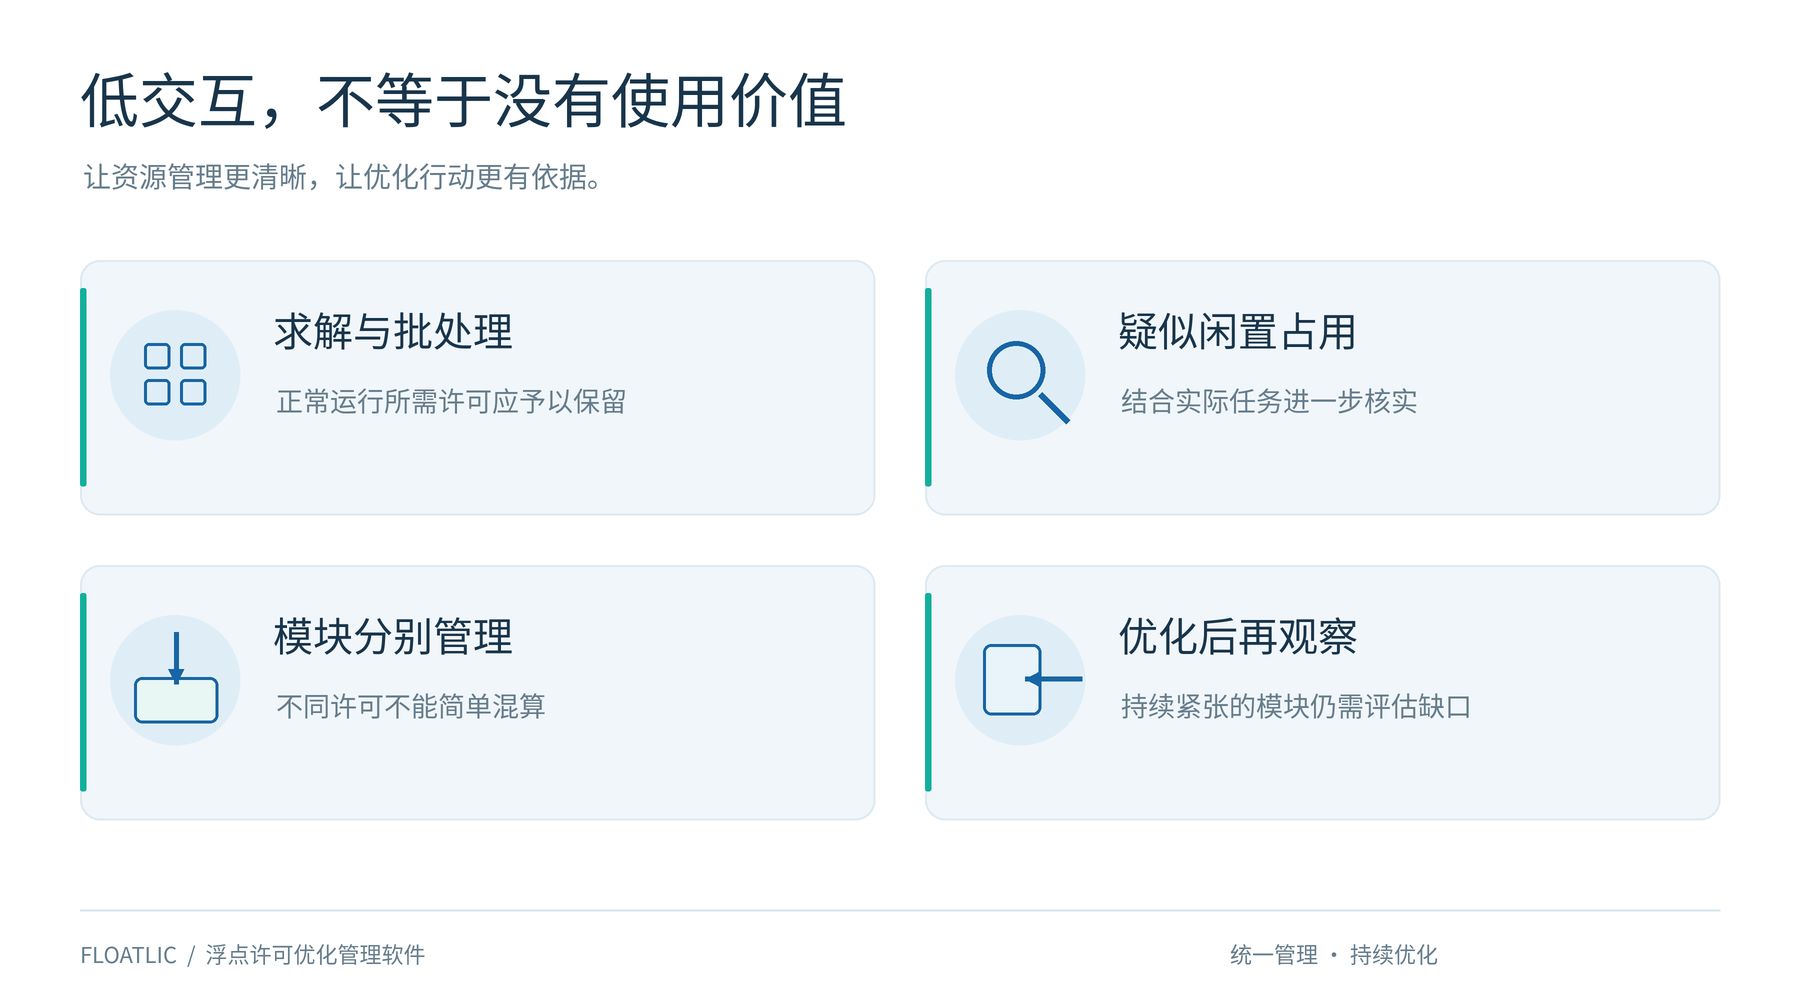Viewport: 1800px width, 1000px height.
Task: Click the text 持续紧张的模块仍需评估缺口
Action: 1296,707
